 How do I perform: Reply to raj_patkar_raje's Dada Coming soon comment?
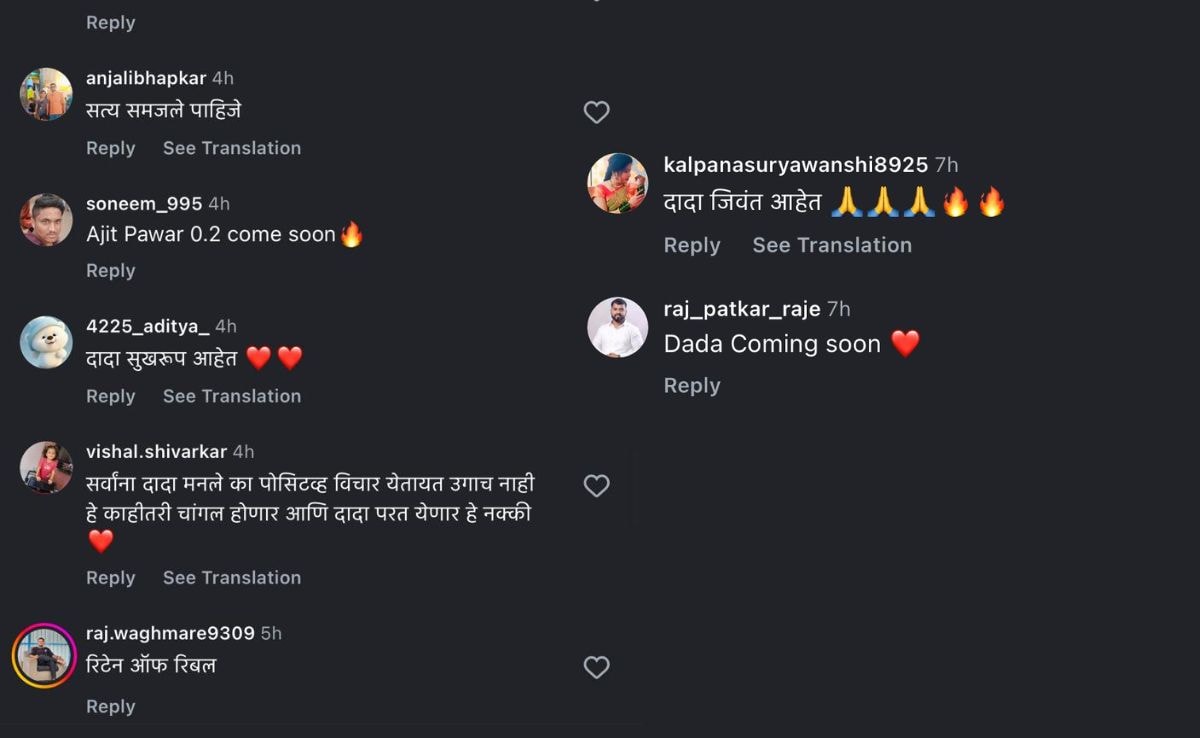tap(692, 386)
